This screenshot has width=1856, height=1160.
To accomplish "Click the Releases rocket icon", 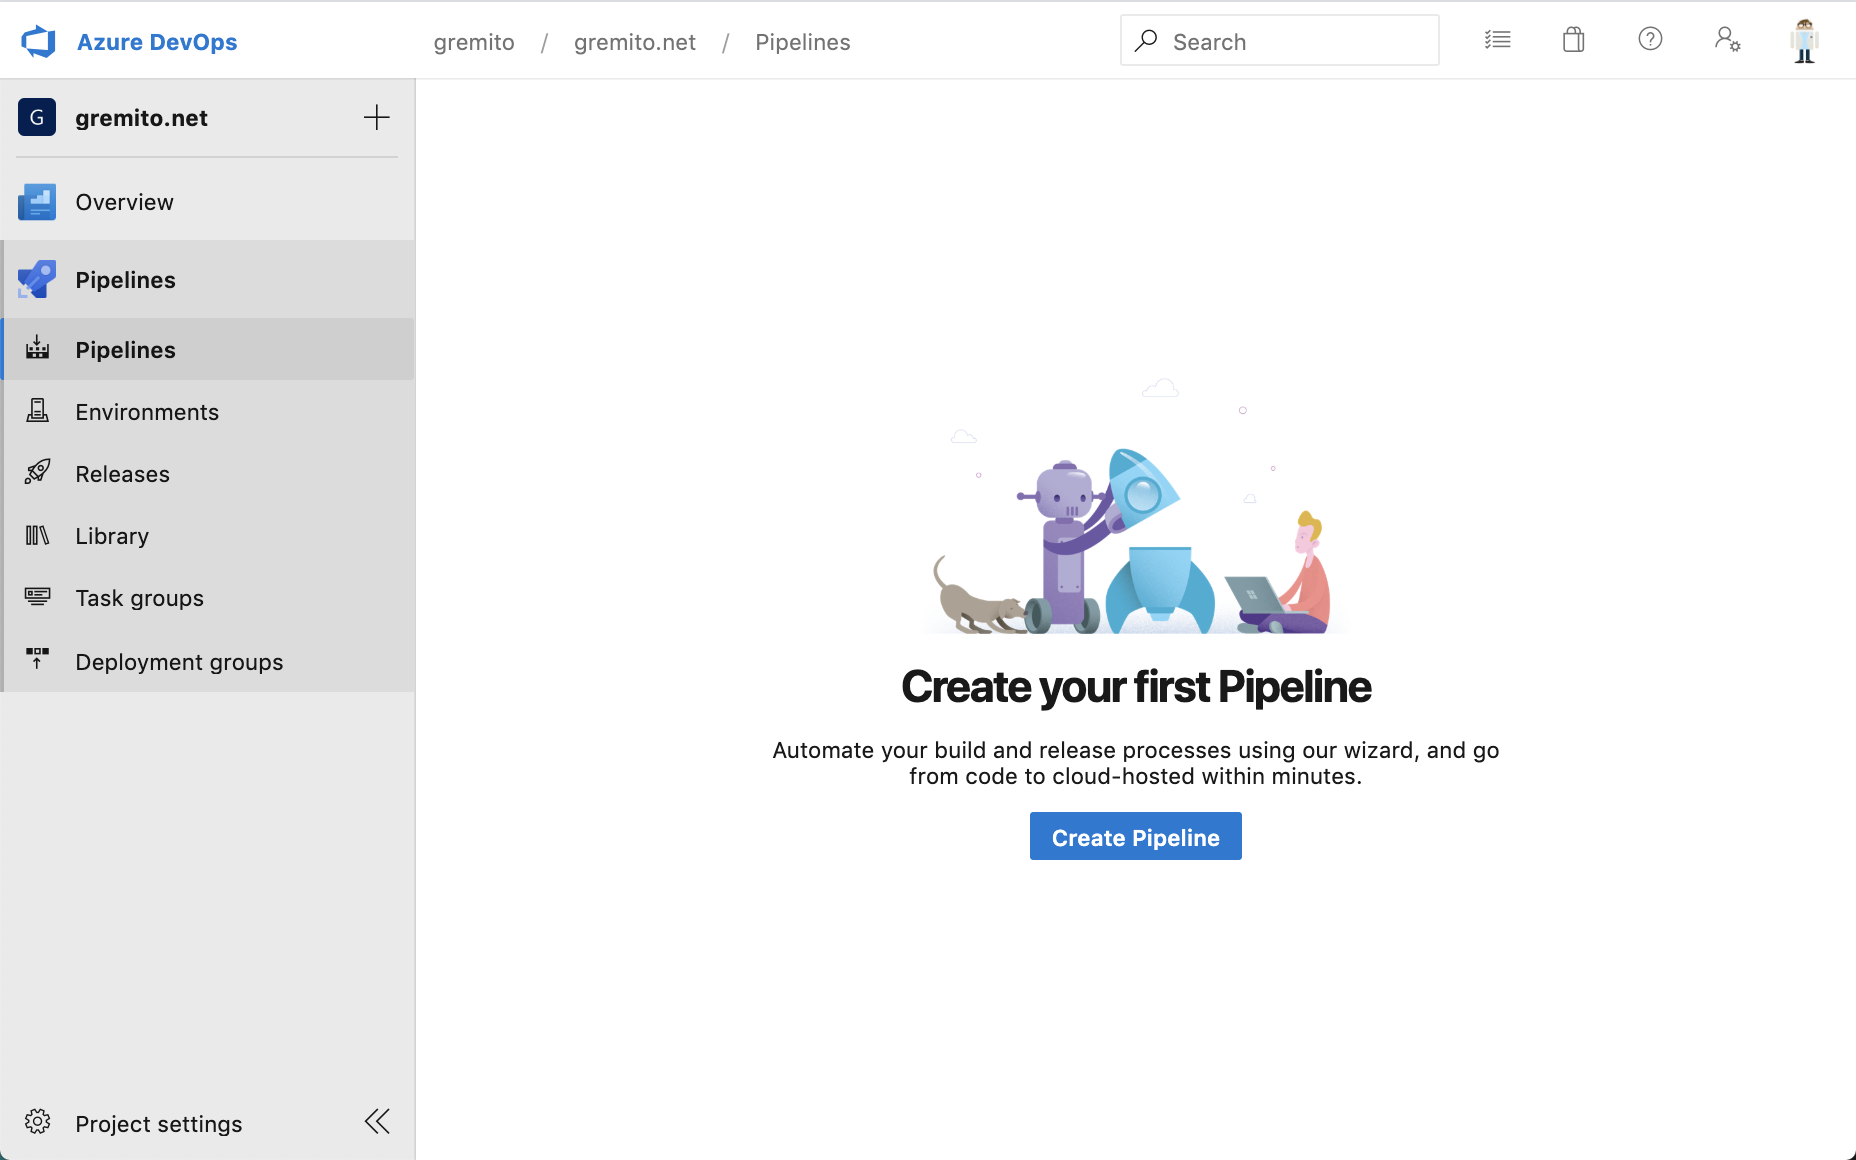I will tap(37, 473).
